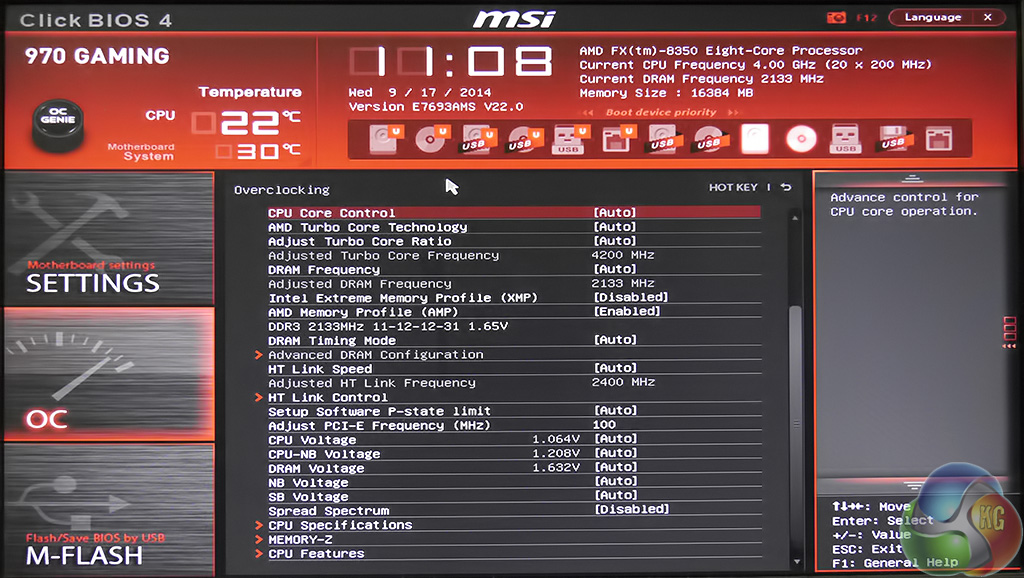Select the UEFI hard disk boot device icon
This screenshot has width=1024, height=578.
384,139
